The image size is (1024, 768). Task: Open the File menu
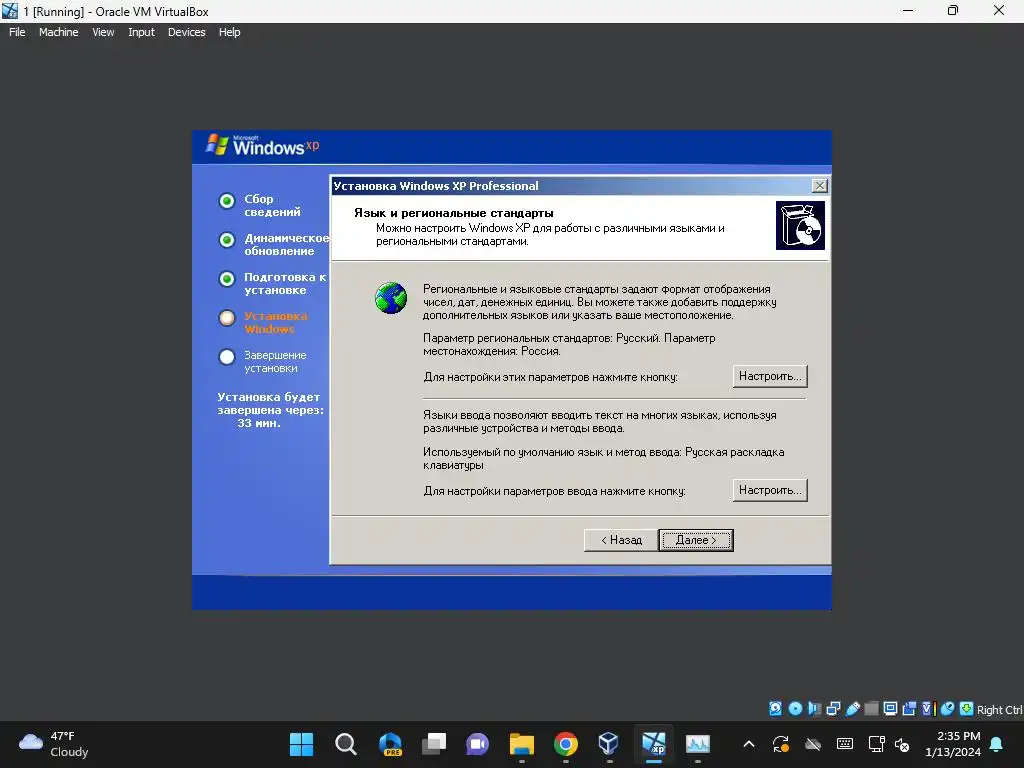point(17,32)
